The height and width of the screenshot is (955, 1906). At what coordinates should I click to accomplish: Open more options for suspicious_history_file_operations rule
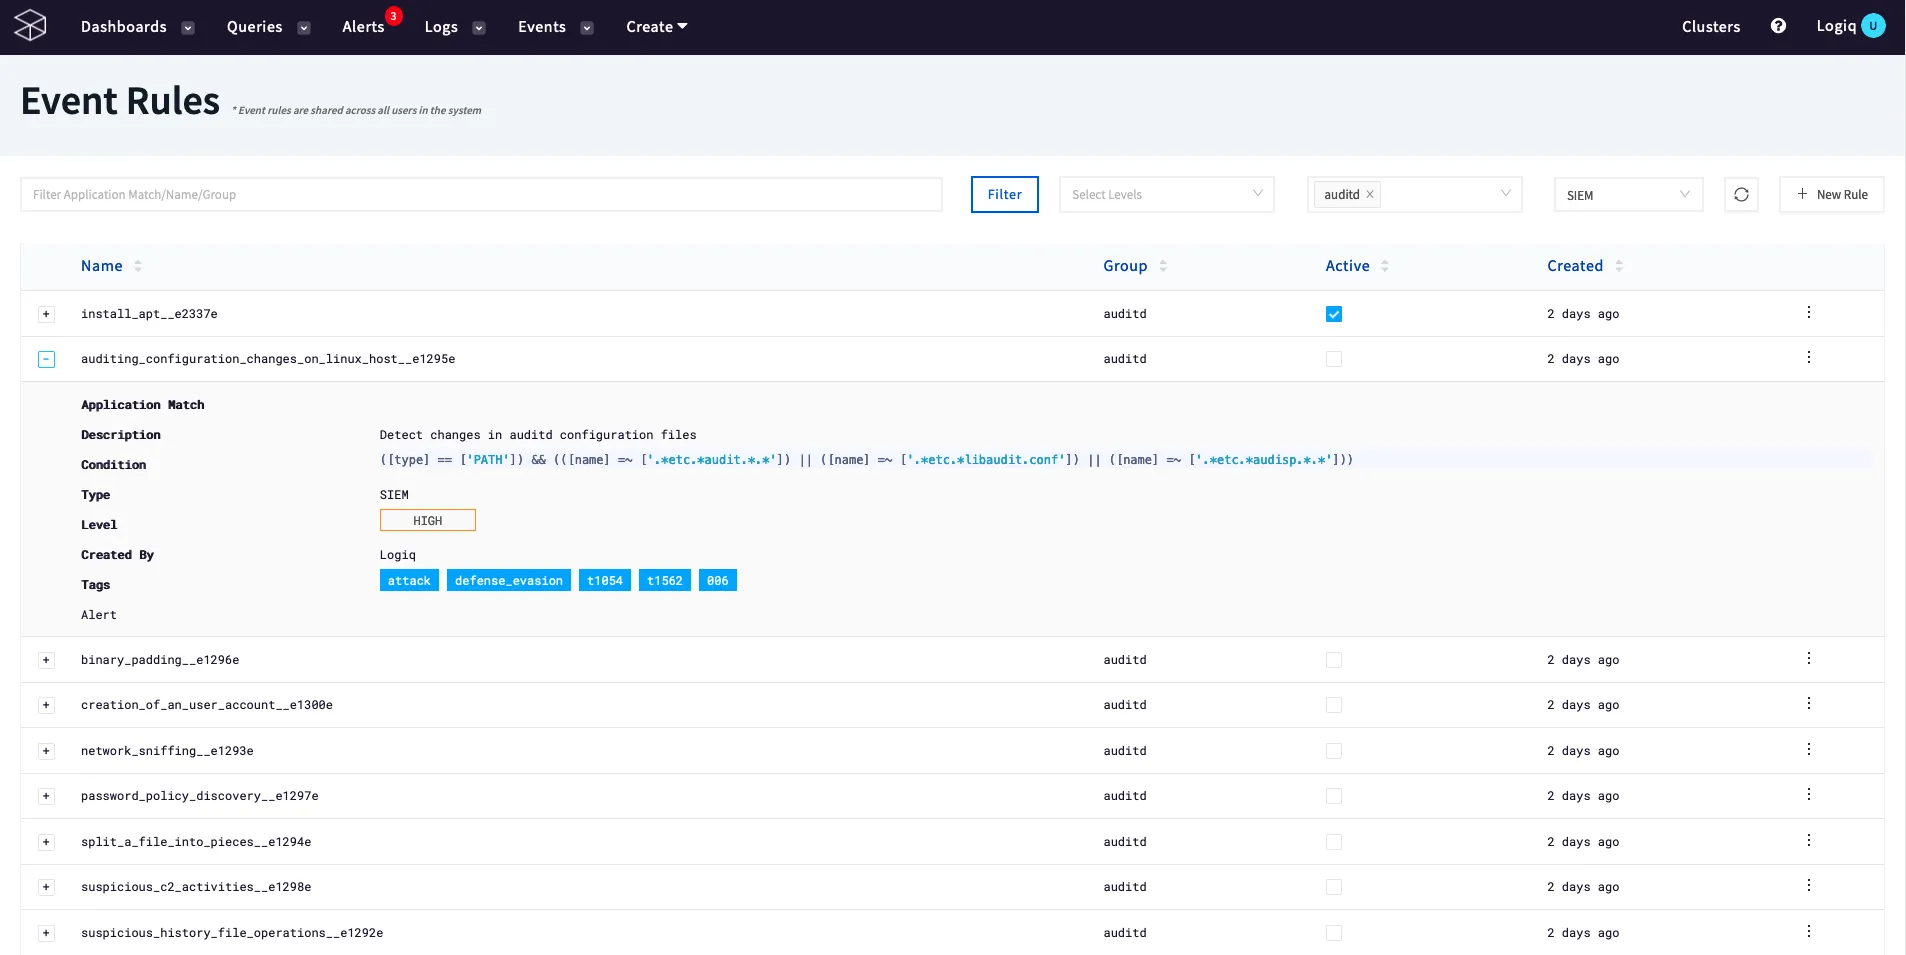tap(1808, 931)
